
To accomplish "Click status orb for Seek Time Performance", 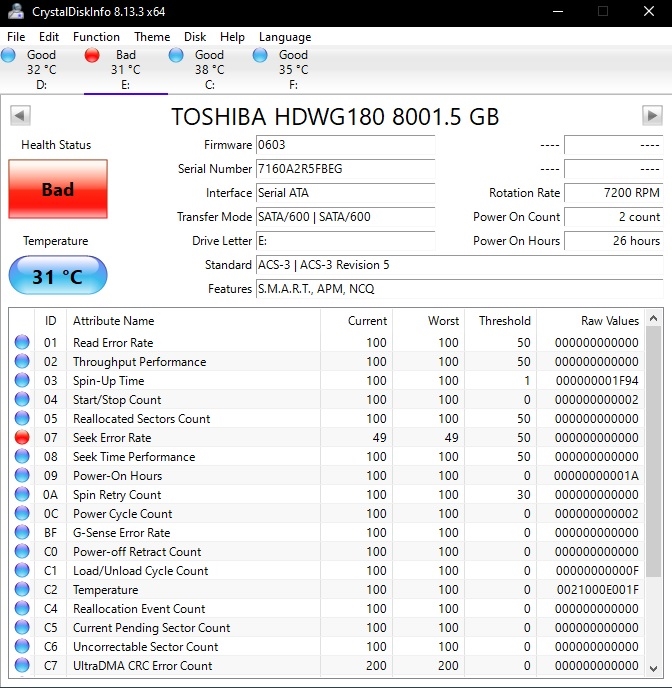I will [22, 456].
